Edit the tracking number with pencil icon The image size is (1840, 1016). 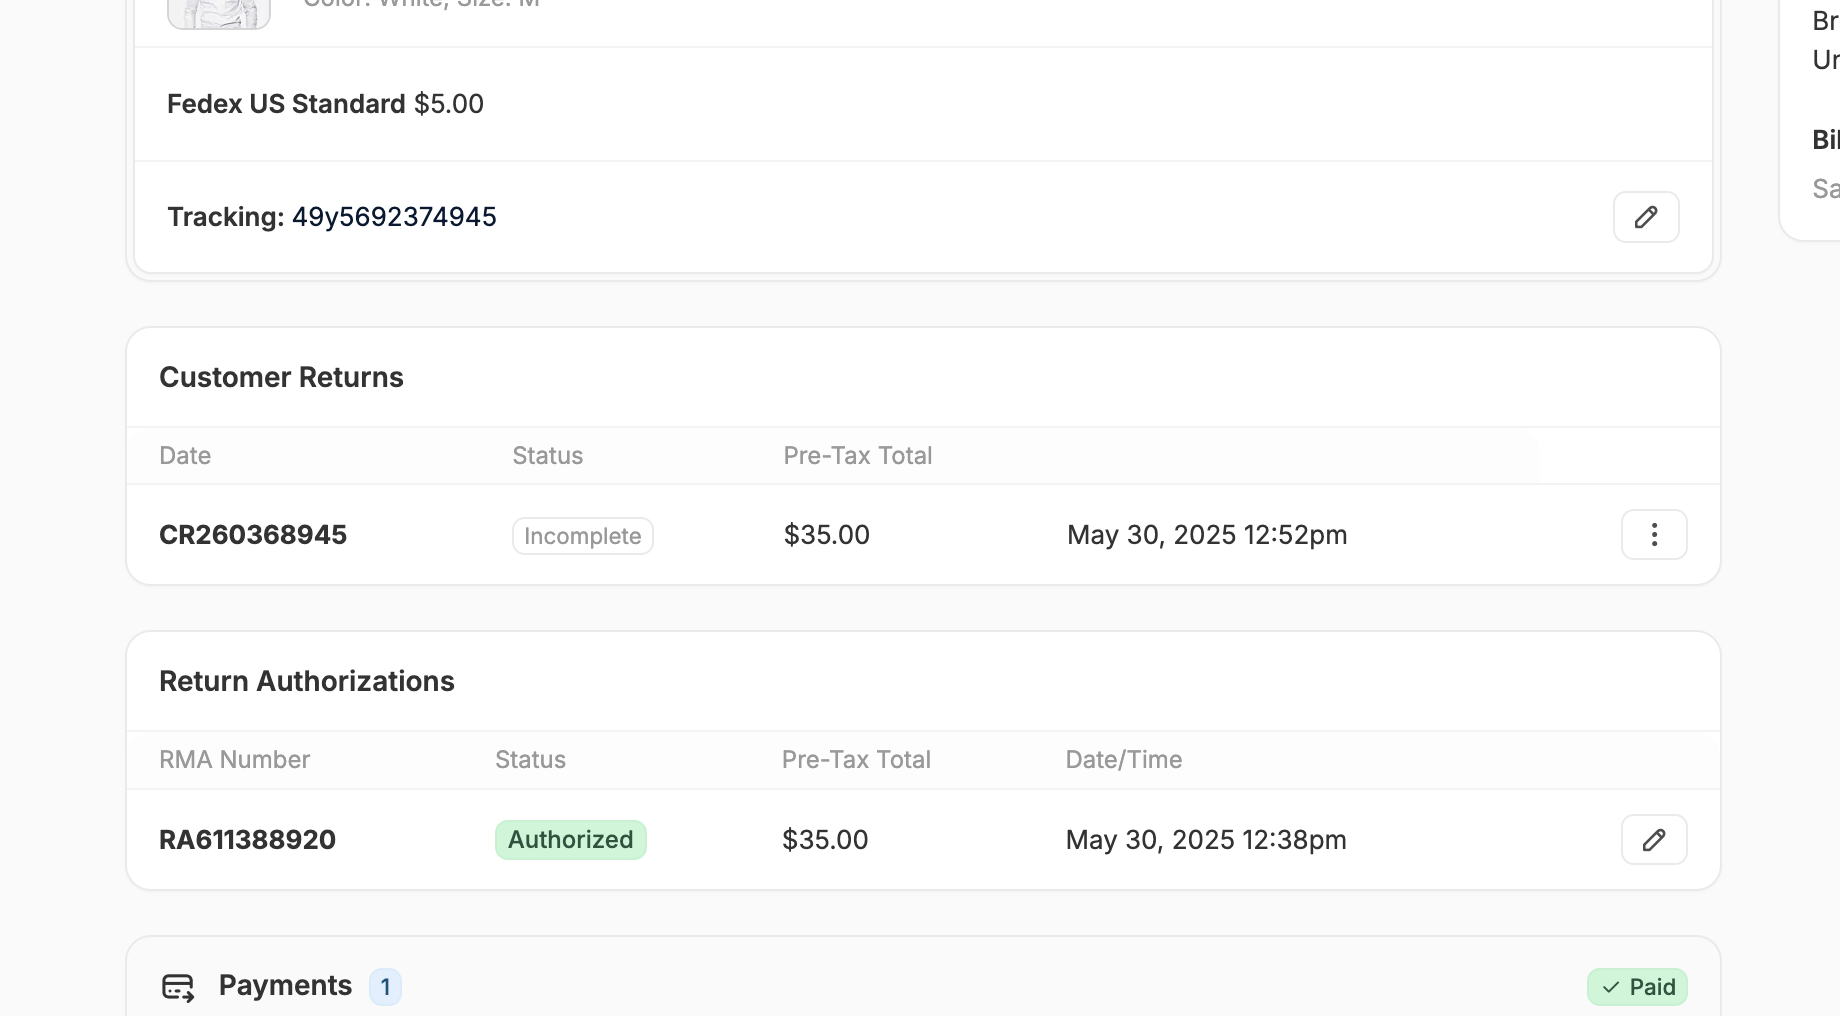click(x=1645, y=217)
